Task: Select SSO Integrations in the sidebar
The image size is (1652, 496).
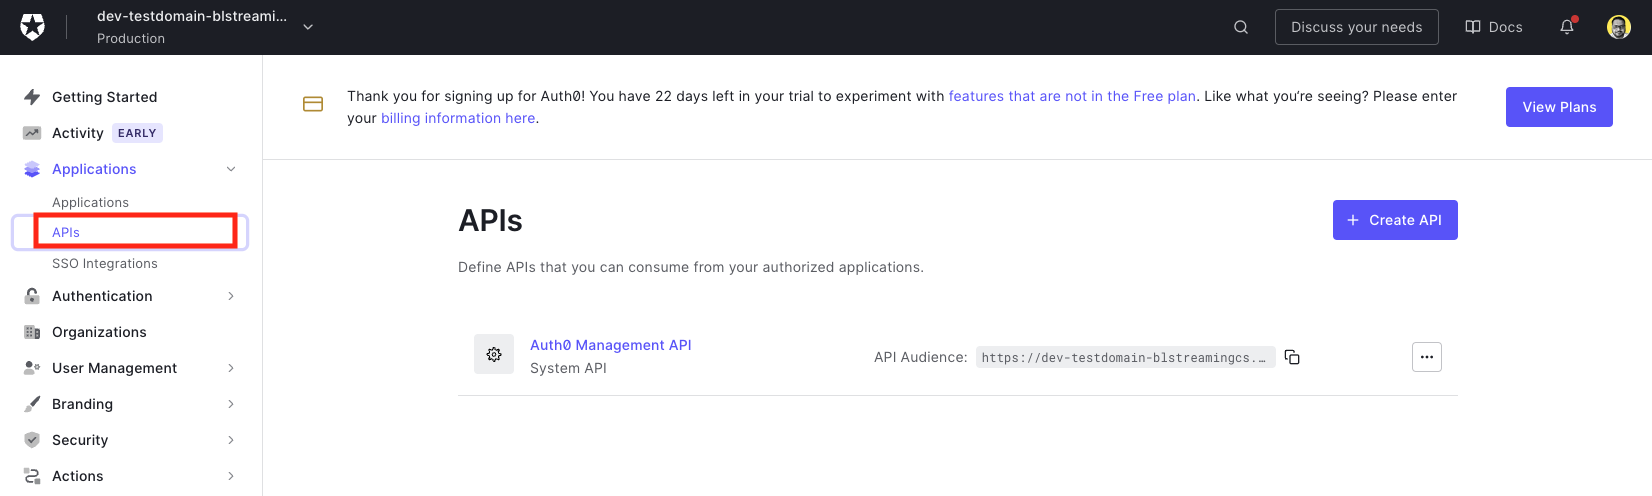Action: [105, 264]
